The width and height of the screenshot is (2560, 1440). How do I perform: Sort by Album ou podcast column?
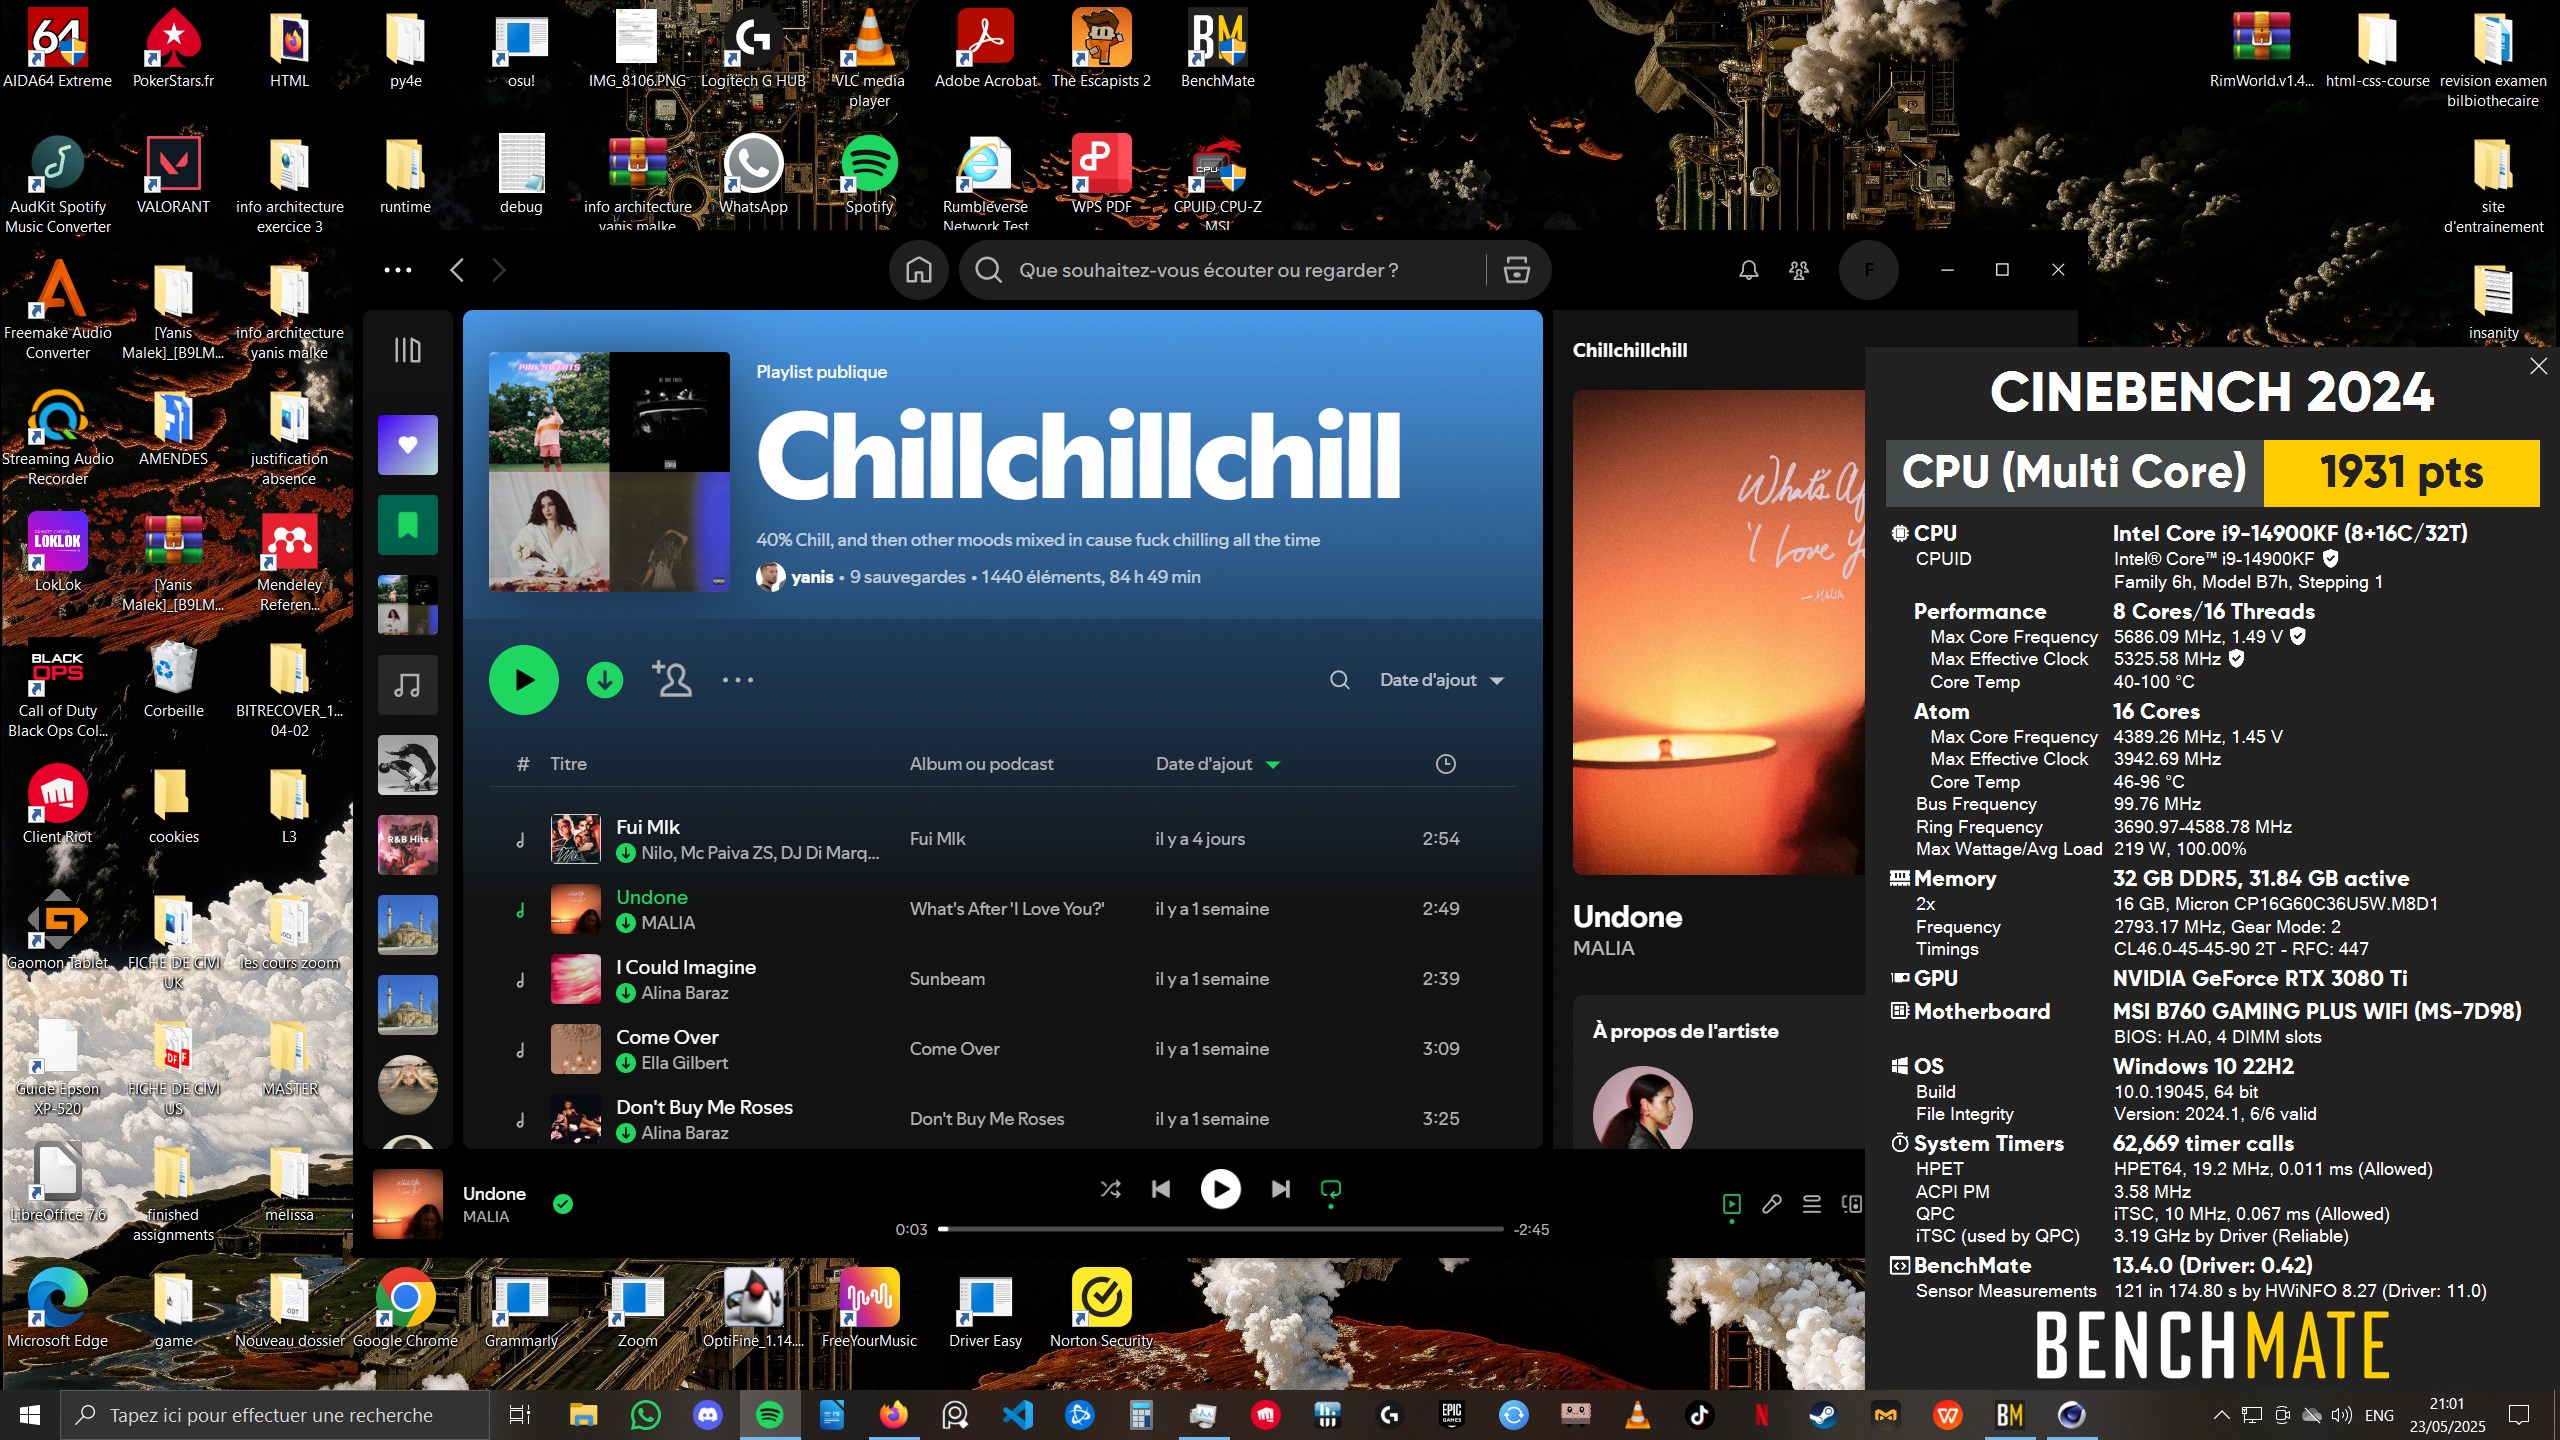tap(981, 764)
